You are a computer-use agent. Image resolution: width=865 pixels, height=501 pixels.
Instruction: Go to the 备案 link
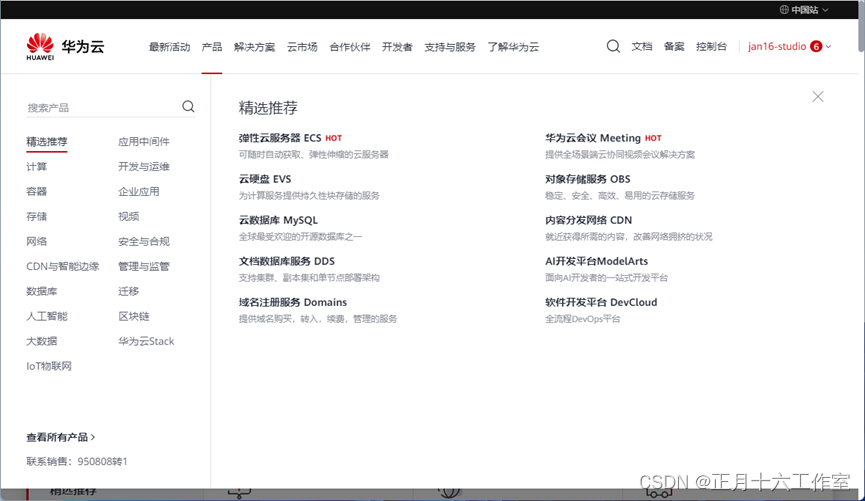click(674, 46)
